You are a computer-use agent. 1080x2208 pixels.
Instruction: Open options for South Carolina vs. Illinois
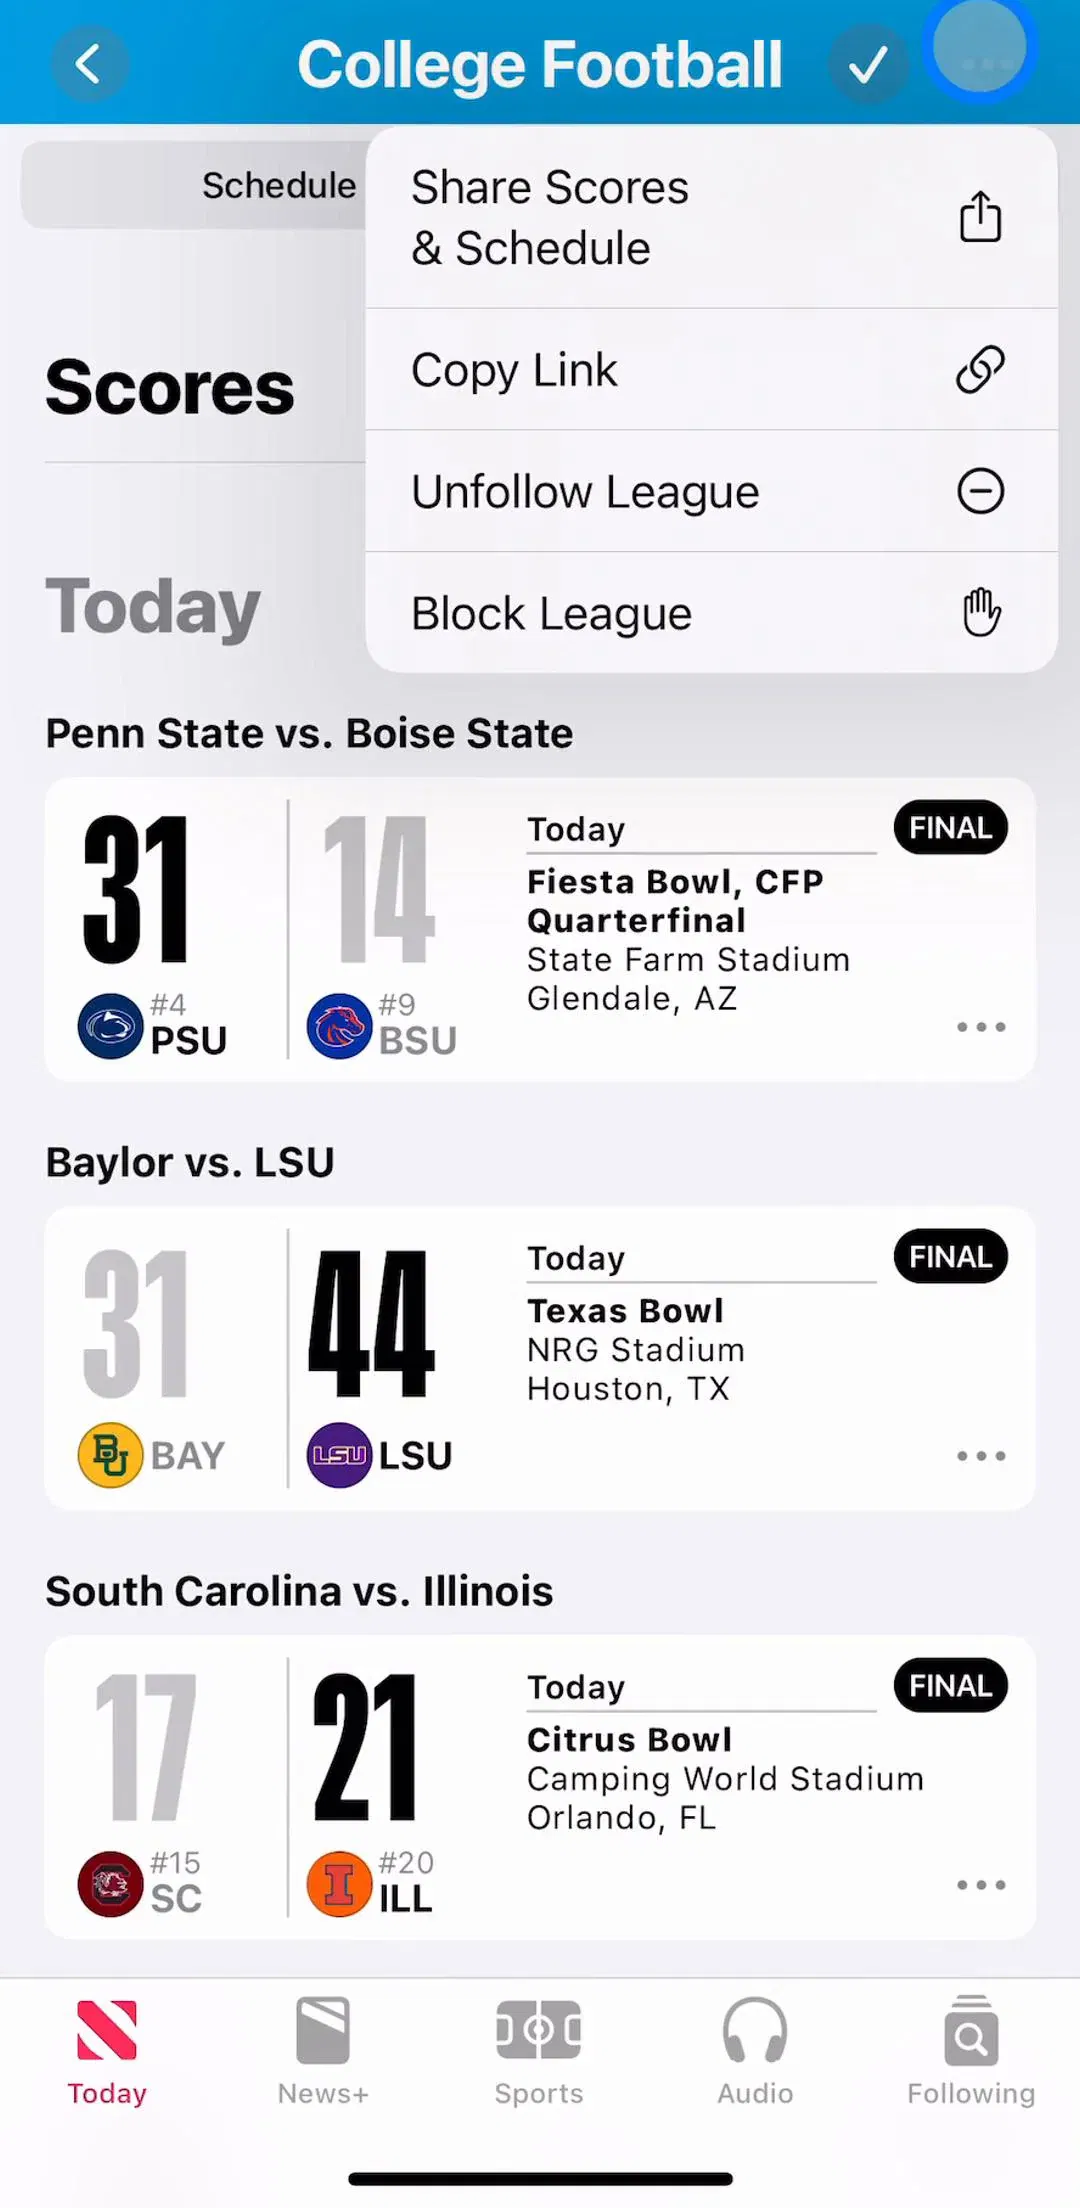tap(981, 1885)
